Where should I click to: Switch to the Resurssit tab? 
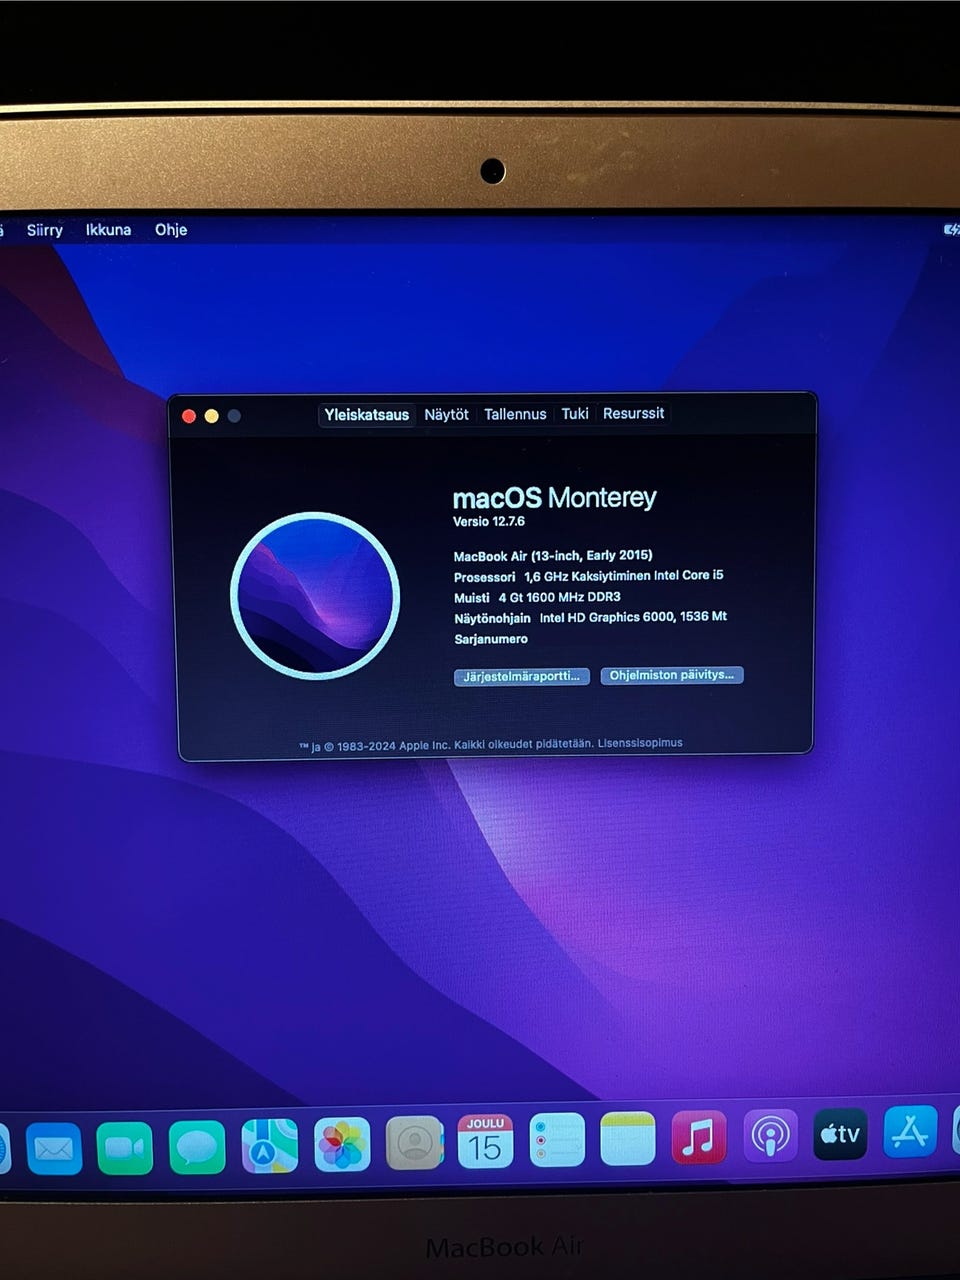[633, 413]
